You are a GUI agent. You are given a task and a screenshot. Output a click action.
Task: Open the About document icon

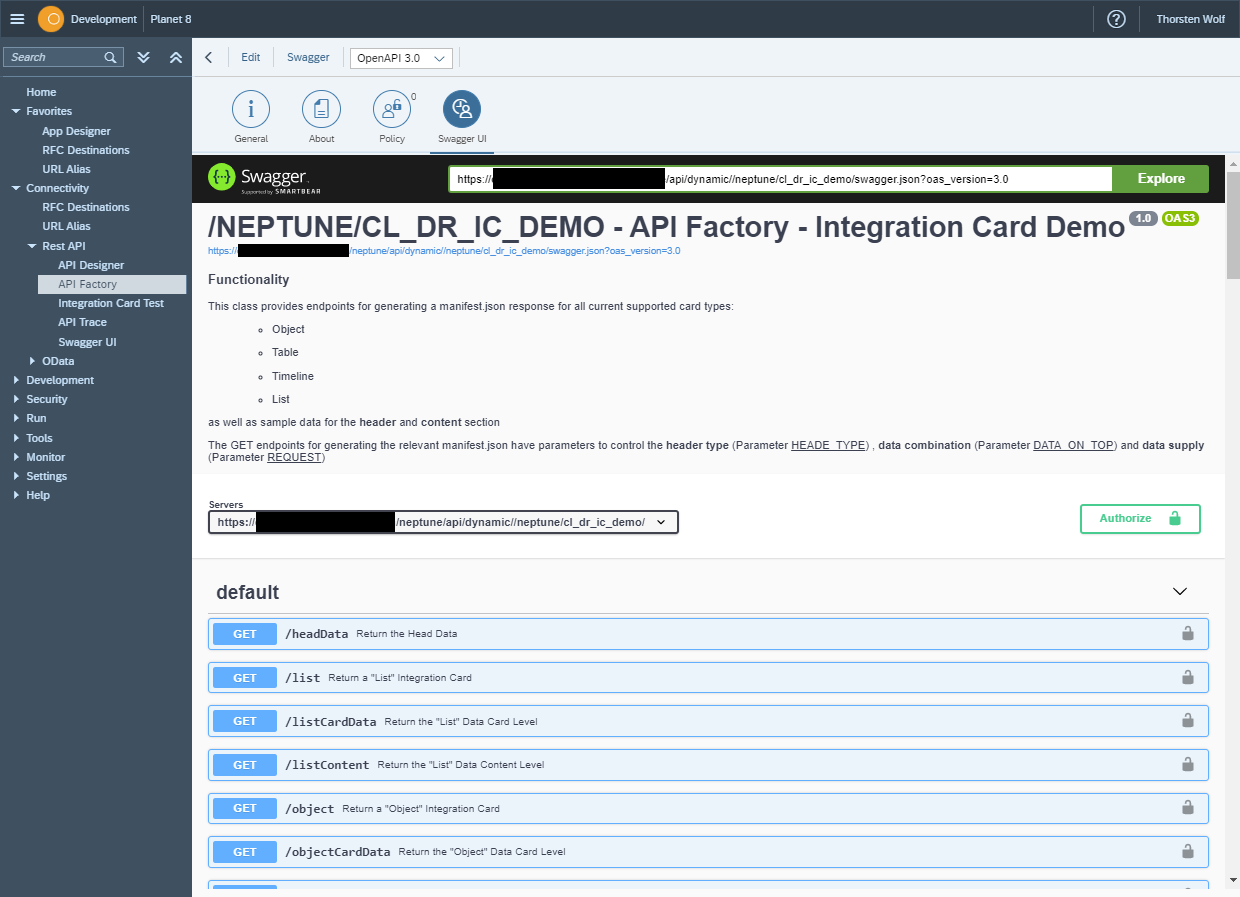pos(321,109)
